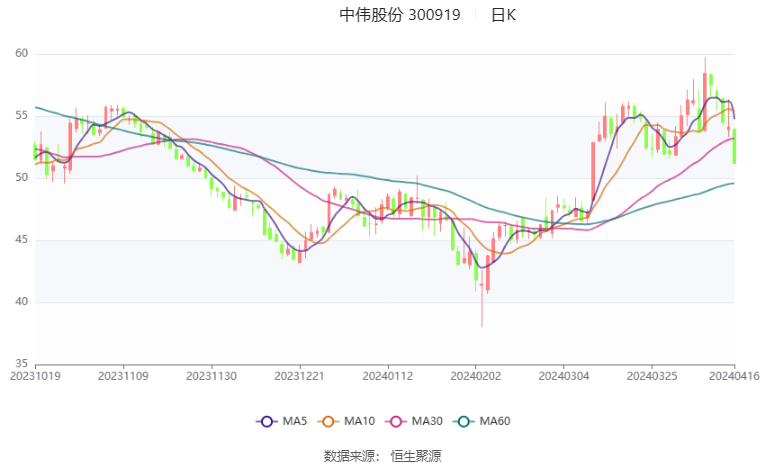Toggle the MA5 legend series
Image resolution: width=765 pixels, height=465 pixels.
282,421
